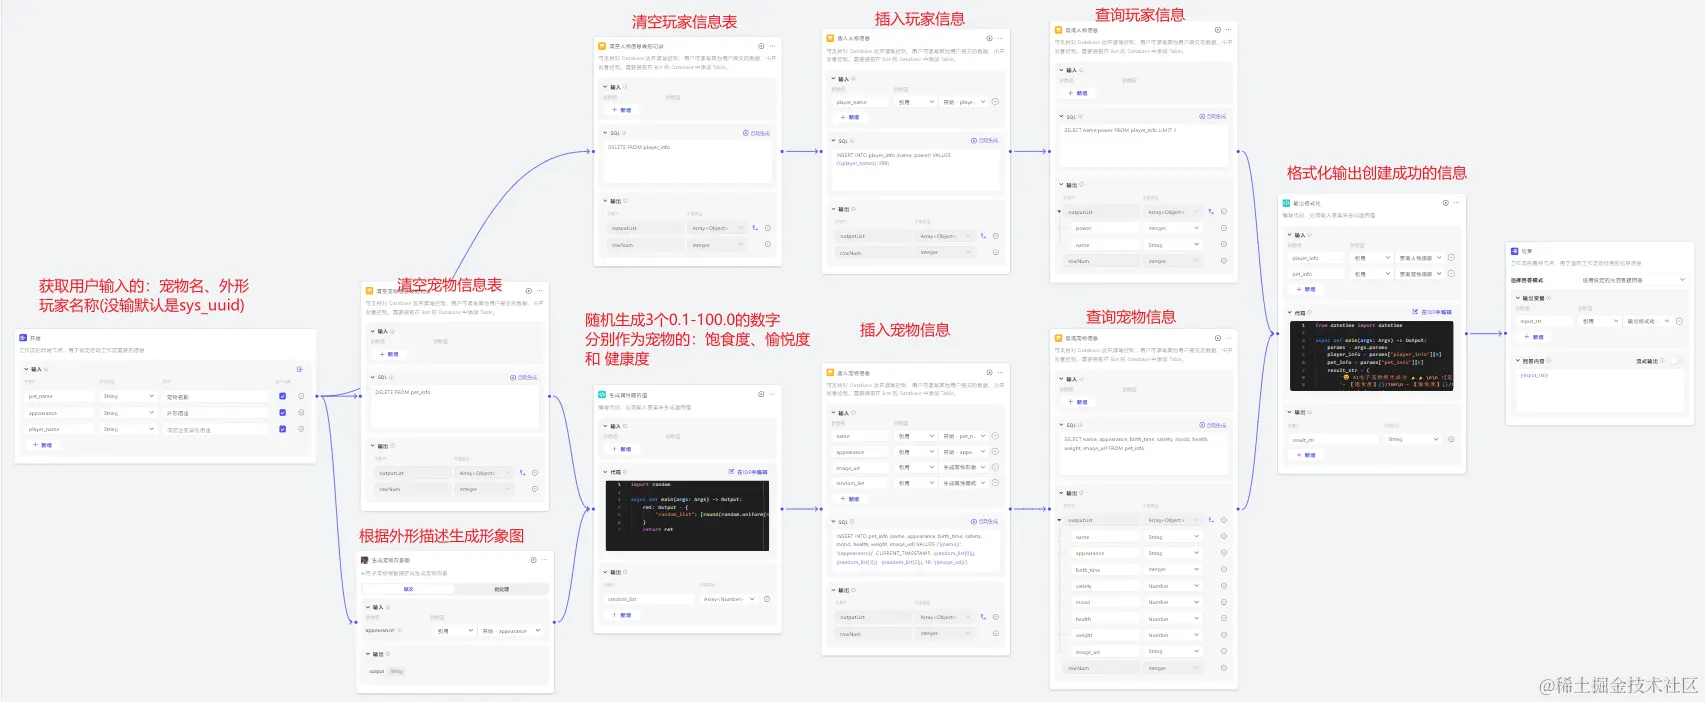Click 自动生成 on INSERT INTO pet_info node

point(984,521)
